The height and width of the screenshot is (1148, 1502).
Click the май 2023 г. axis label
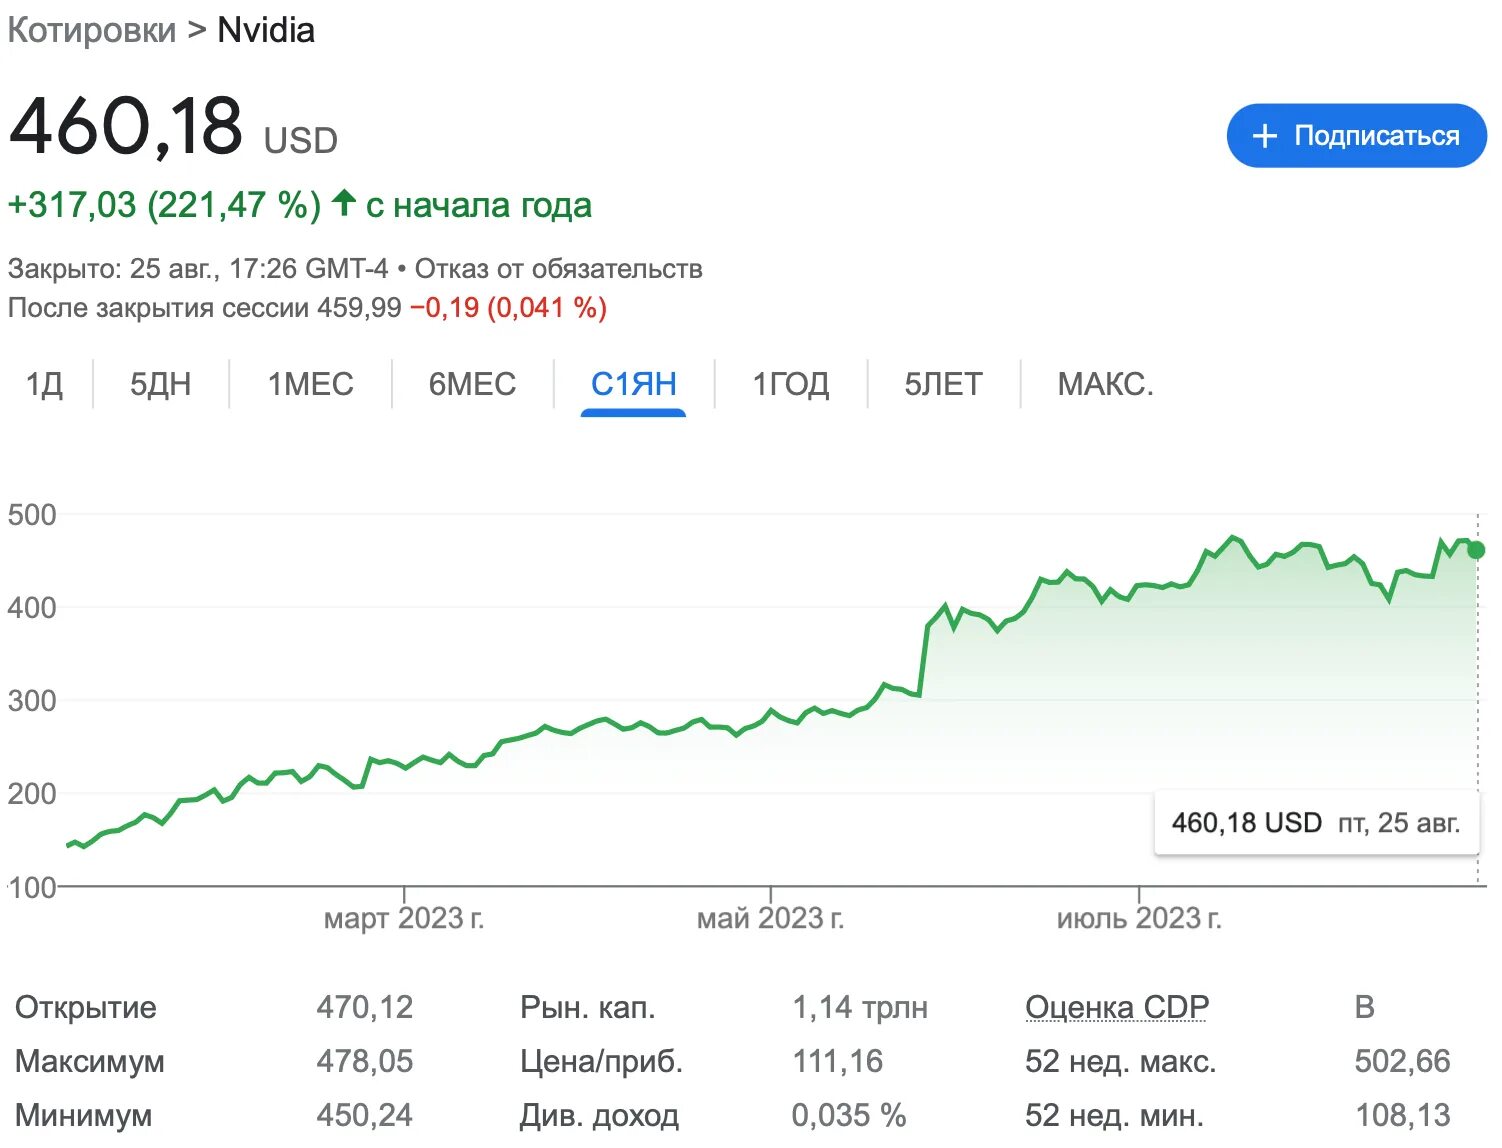click(x=770, y=918)
